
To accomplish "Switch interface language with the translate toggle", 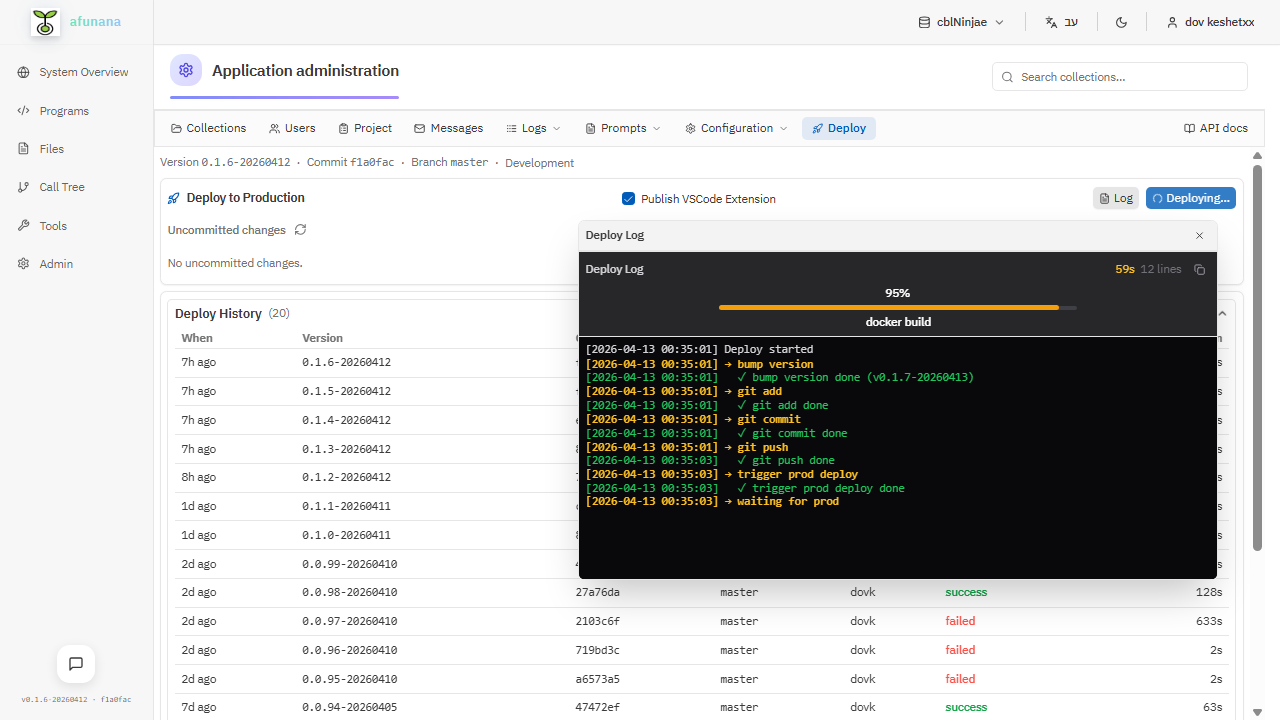I will click(1061, 21).
